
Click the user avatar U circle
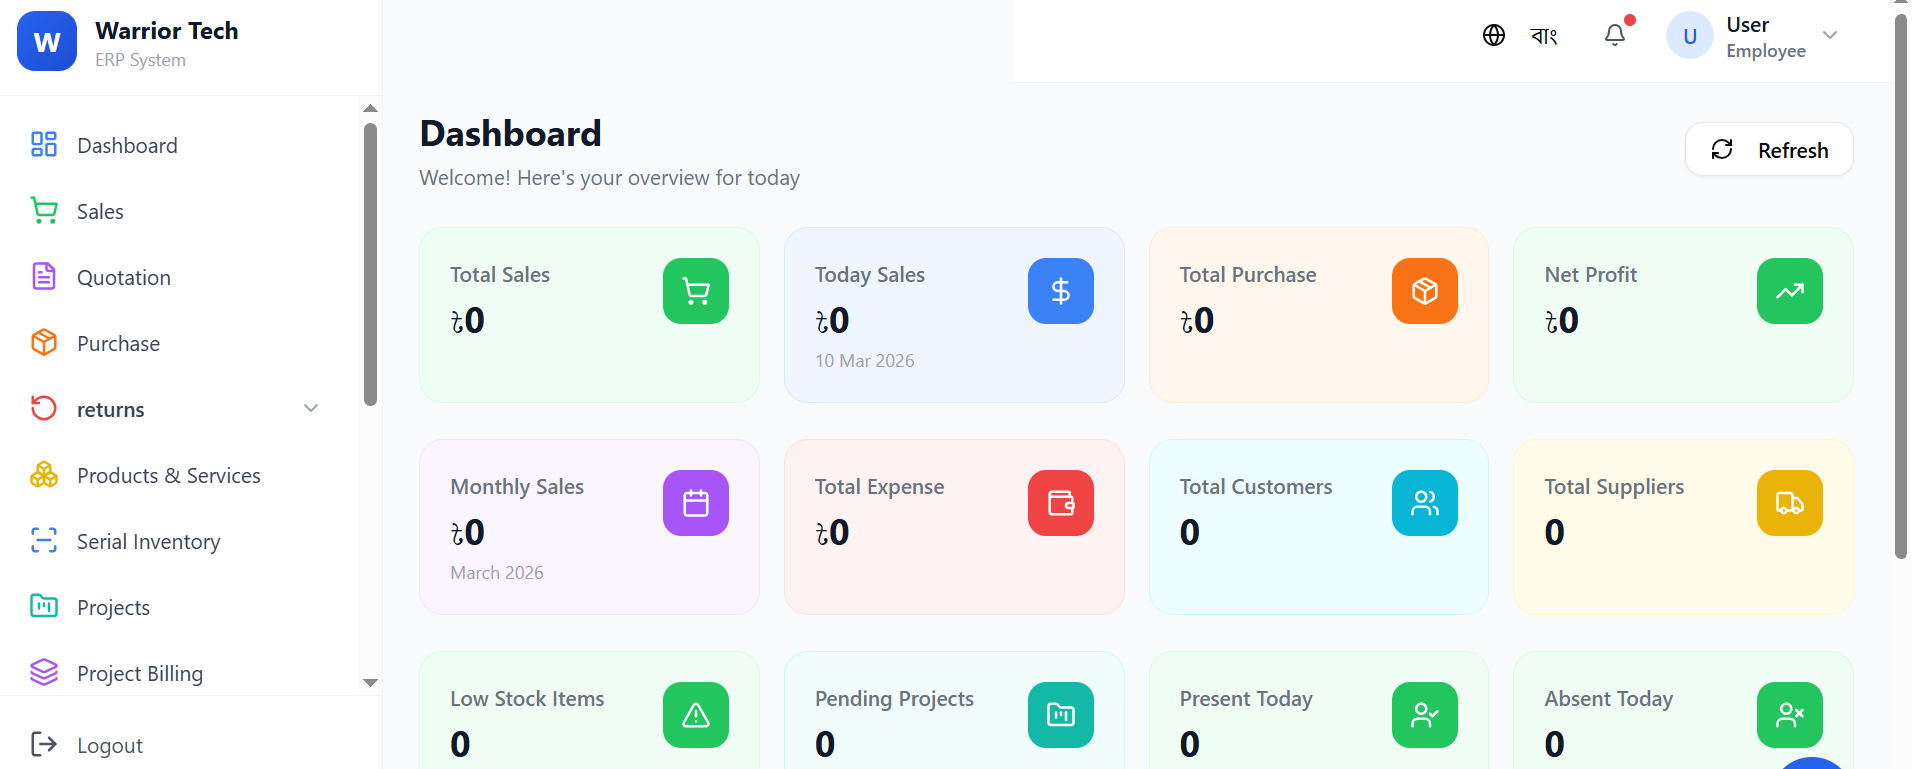[1690, 36]
